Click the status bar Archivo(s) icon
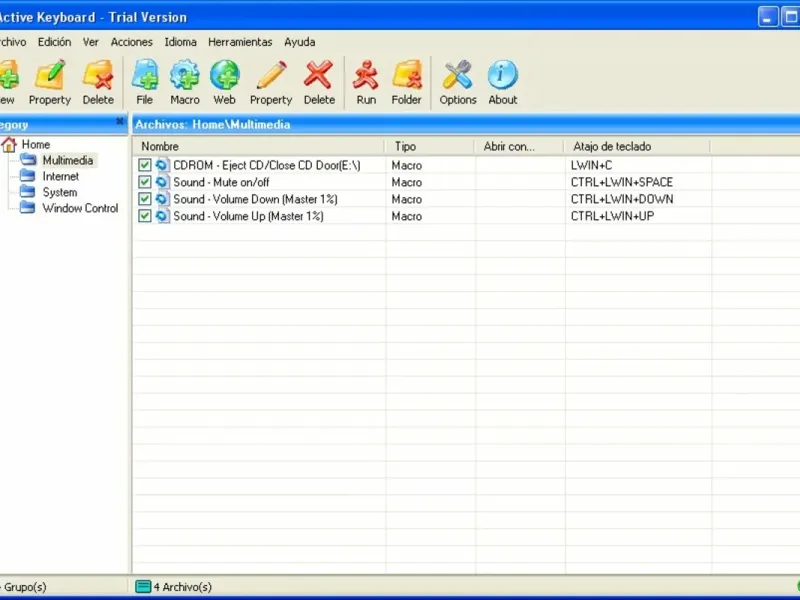Screen dimensions: 800x600 [143, 587]
